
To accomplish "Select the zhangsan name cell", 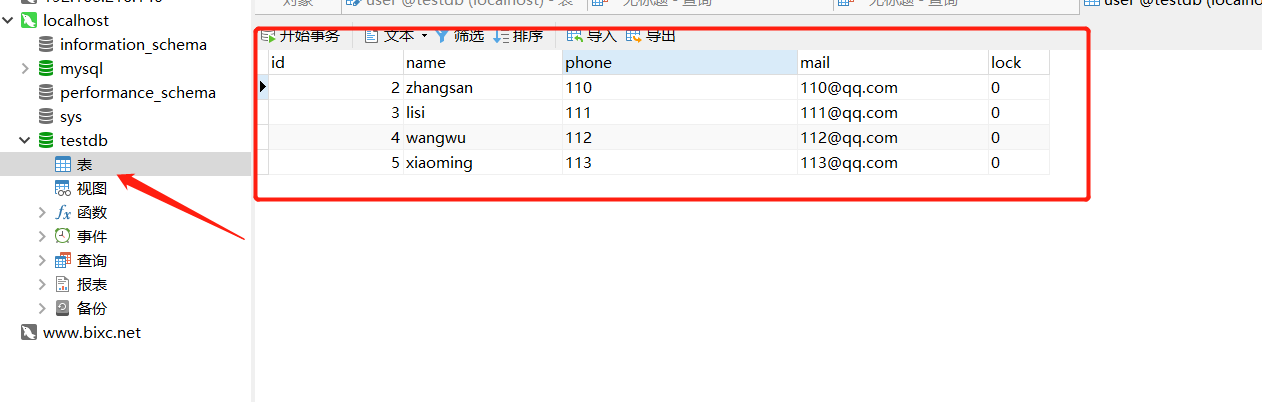I will [x=483, y=88].
